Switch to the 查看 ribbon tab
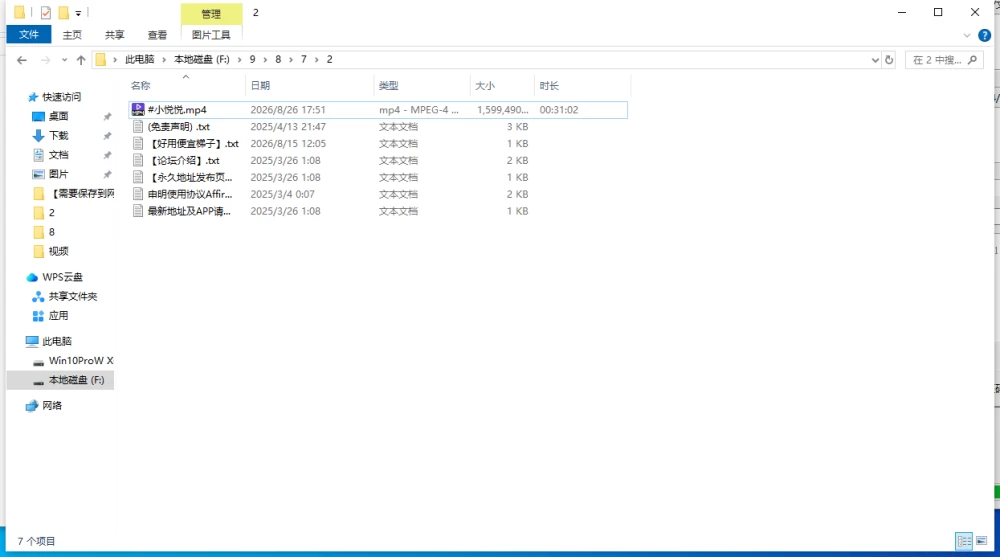 (157, 34)
